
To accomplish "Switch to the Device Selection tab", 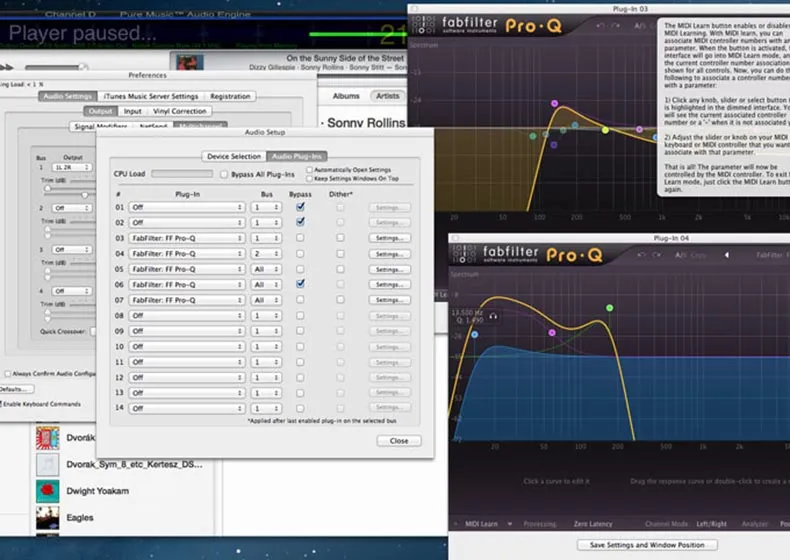I will [233, 156].
